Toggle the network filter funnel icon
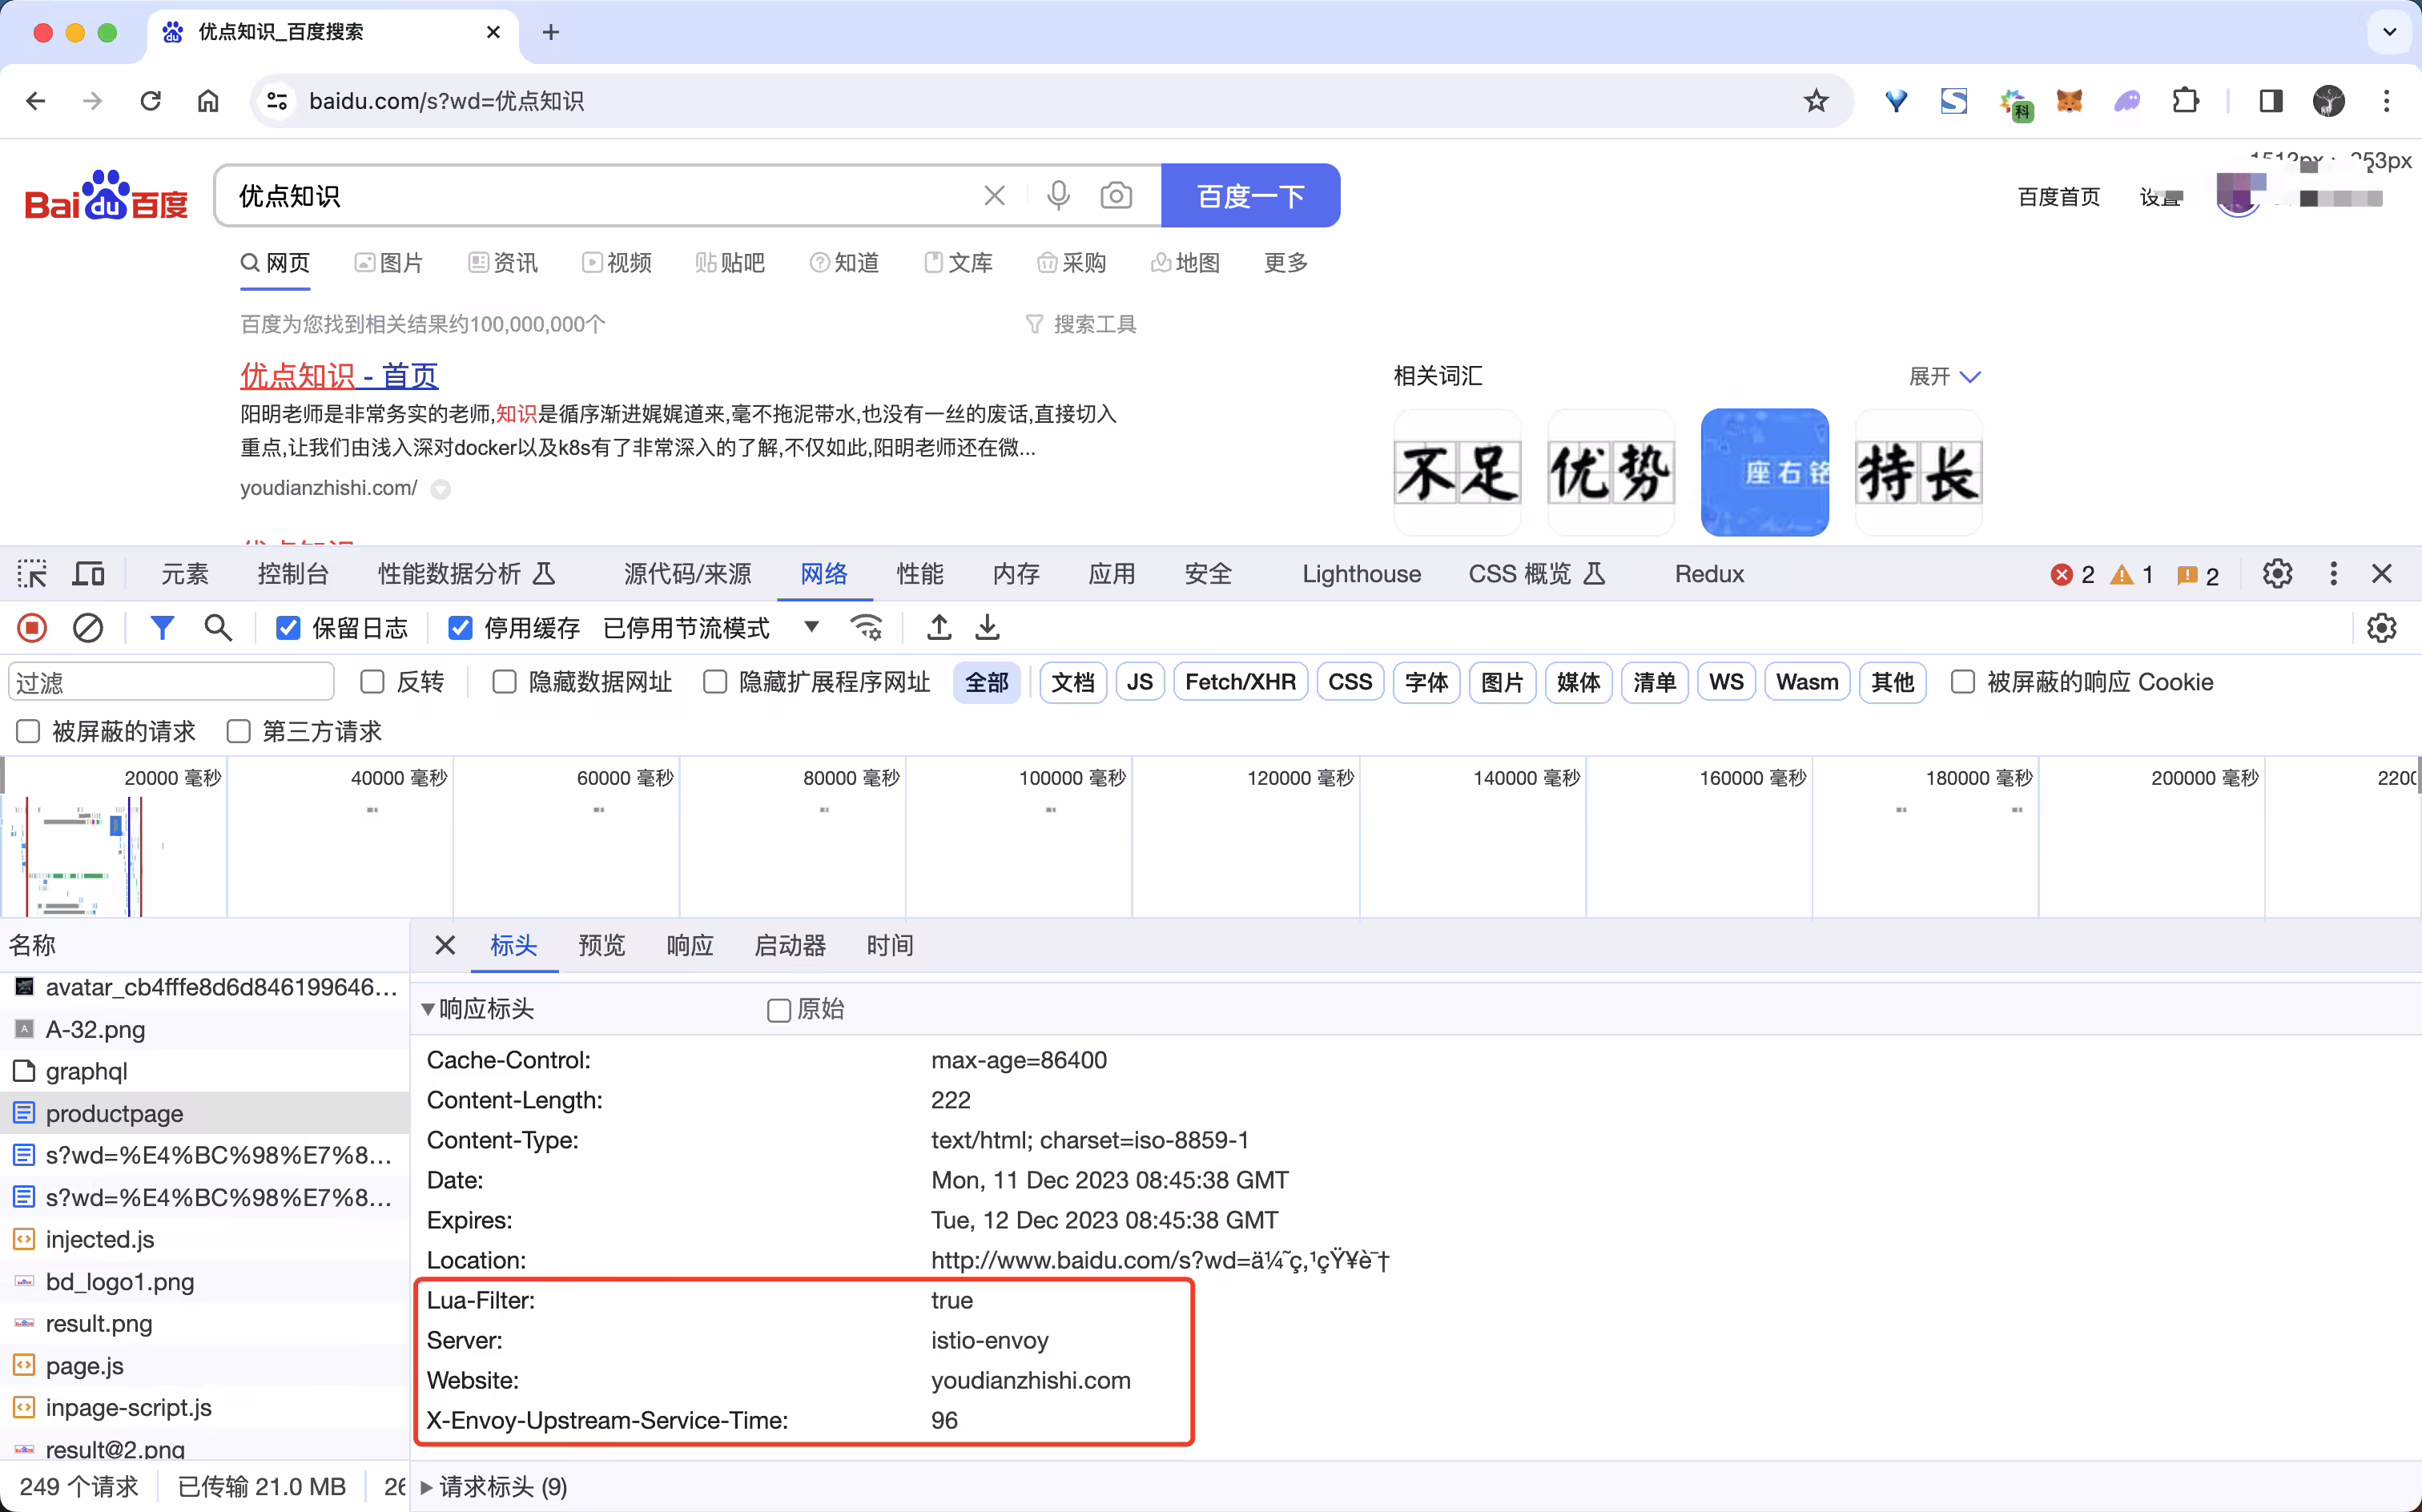Screen dimensions: 2422x1512 pos(162,628)
